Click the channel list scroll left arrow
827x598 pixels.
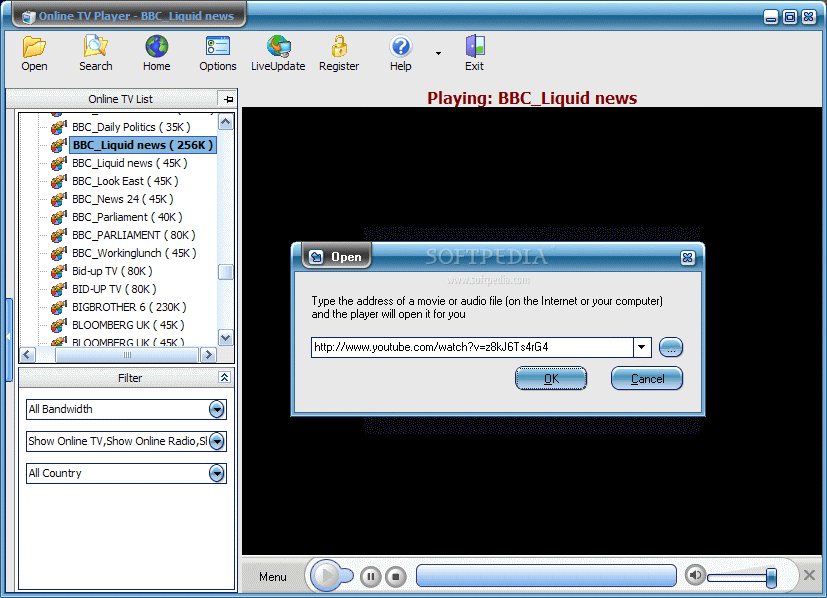(x=28, y=355)
